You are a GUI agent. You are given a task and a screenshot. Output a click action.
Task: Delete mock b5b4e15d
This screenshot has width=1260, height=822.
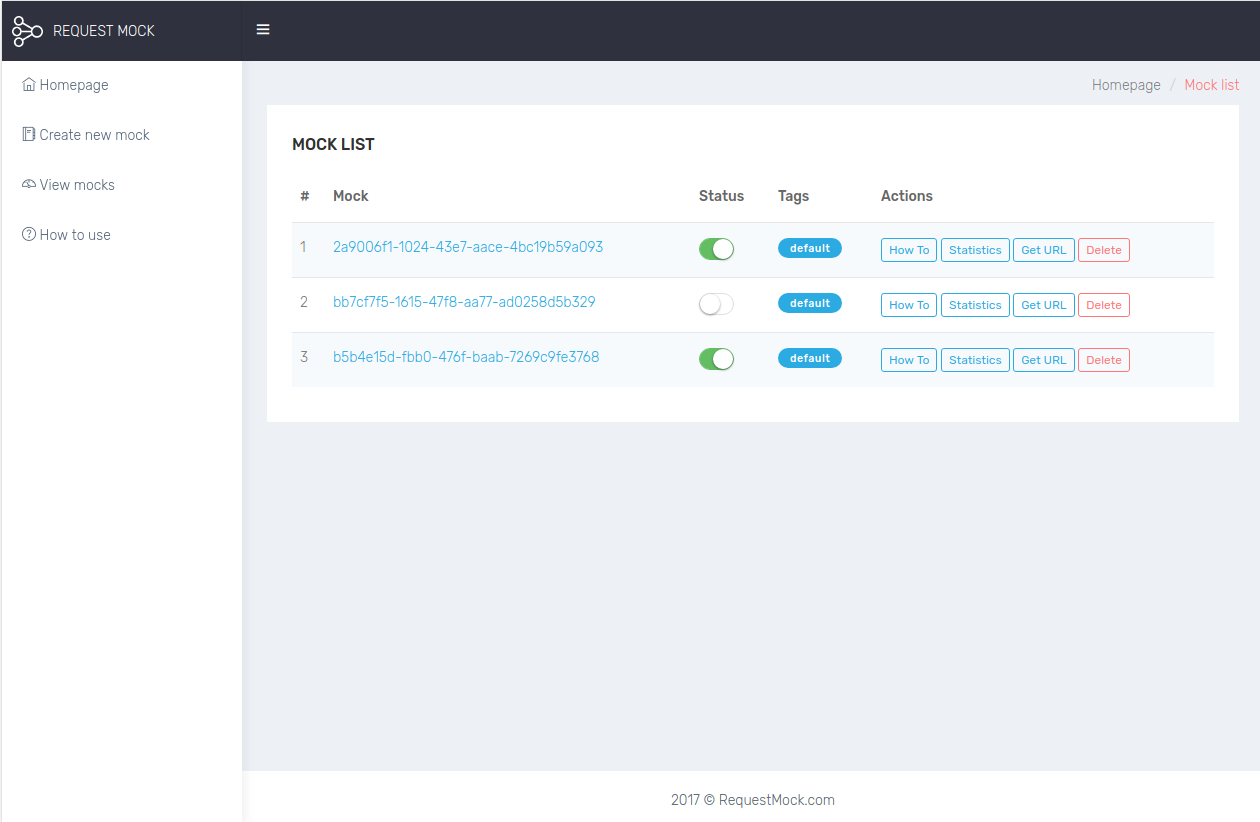point(1104,360)
